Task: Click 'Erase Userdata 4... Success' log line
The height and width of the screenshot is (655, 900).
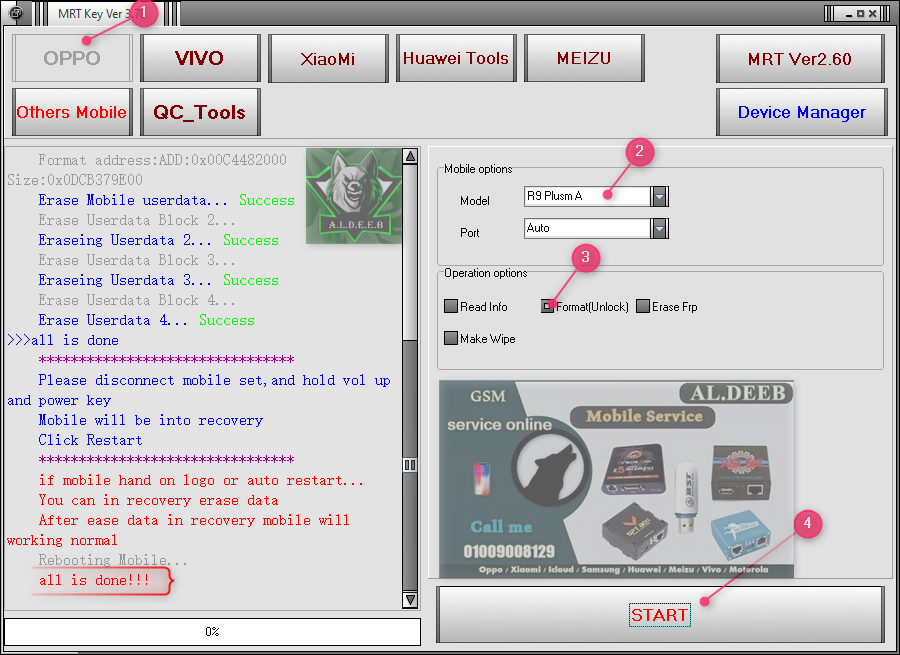Action: (x=146, y=320)
